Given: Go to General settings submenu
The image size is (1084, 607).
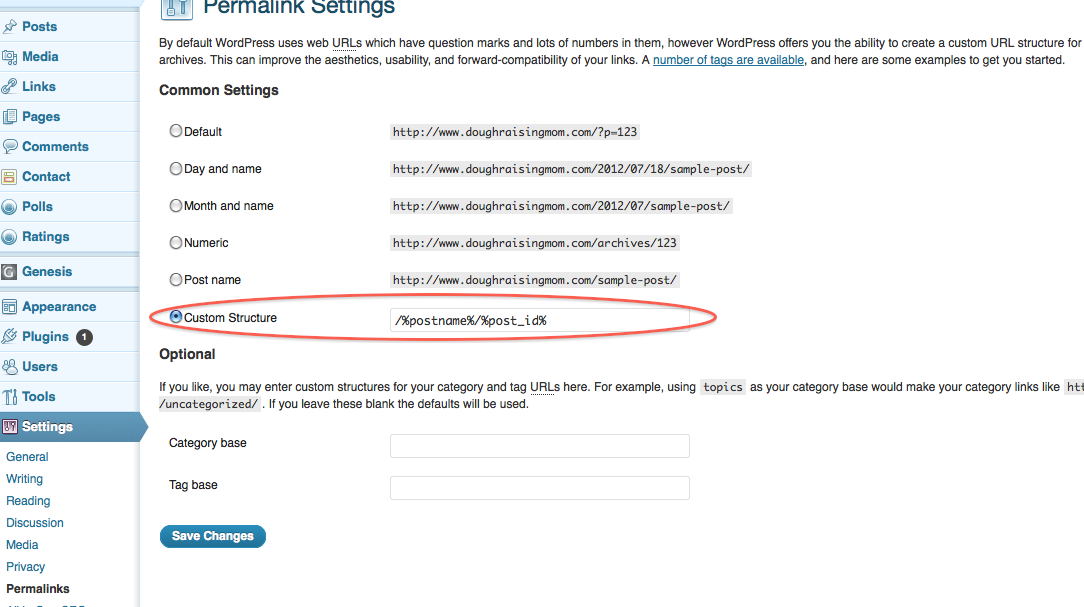Looking at the screenshot, I should 27,457.
